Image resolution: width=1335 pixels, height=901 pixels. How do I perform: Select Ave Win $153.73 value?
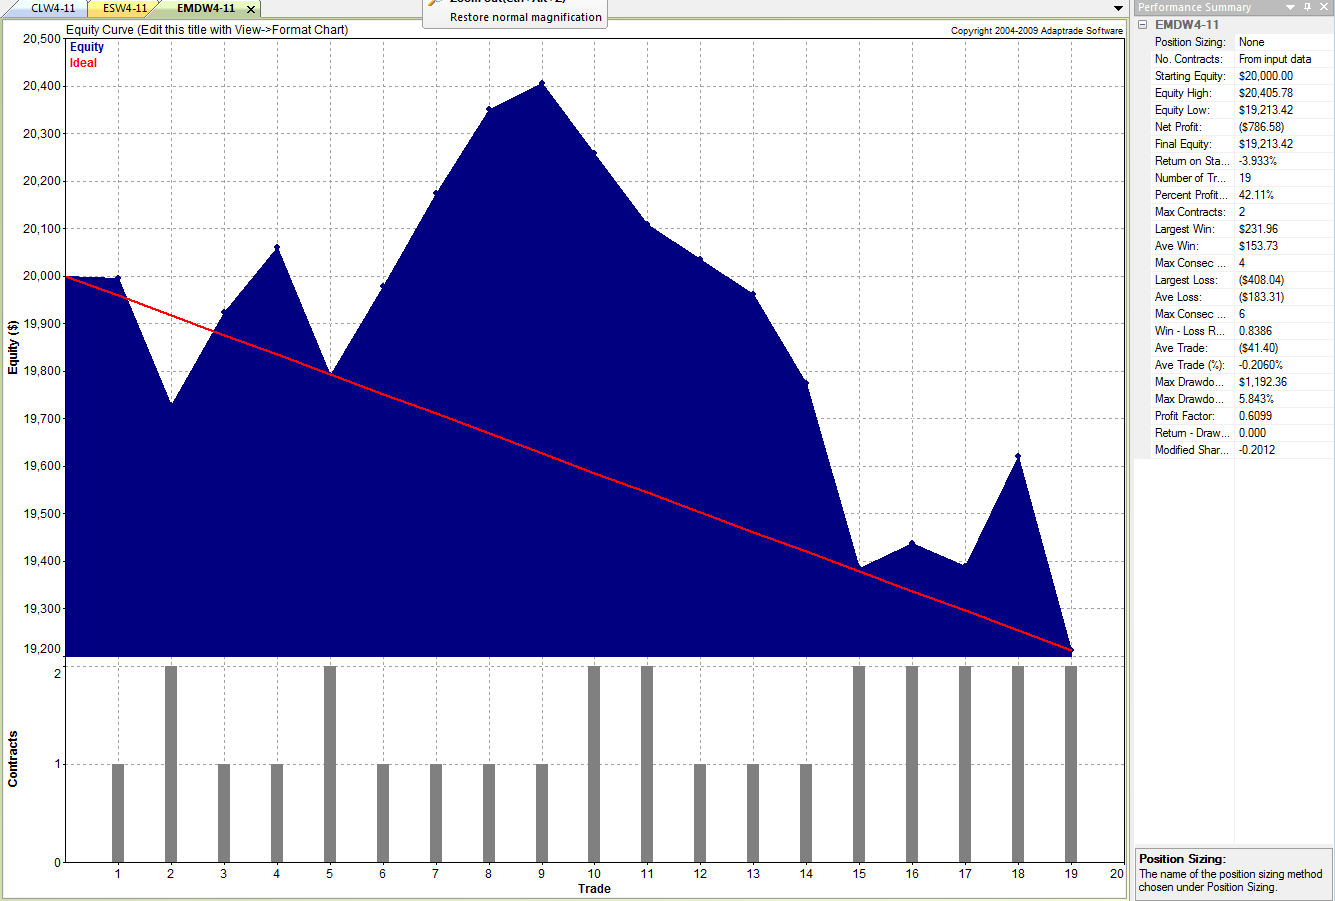(1258, 246)
